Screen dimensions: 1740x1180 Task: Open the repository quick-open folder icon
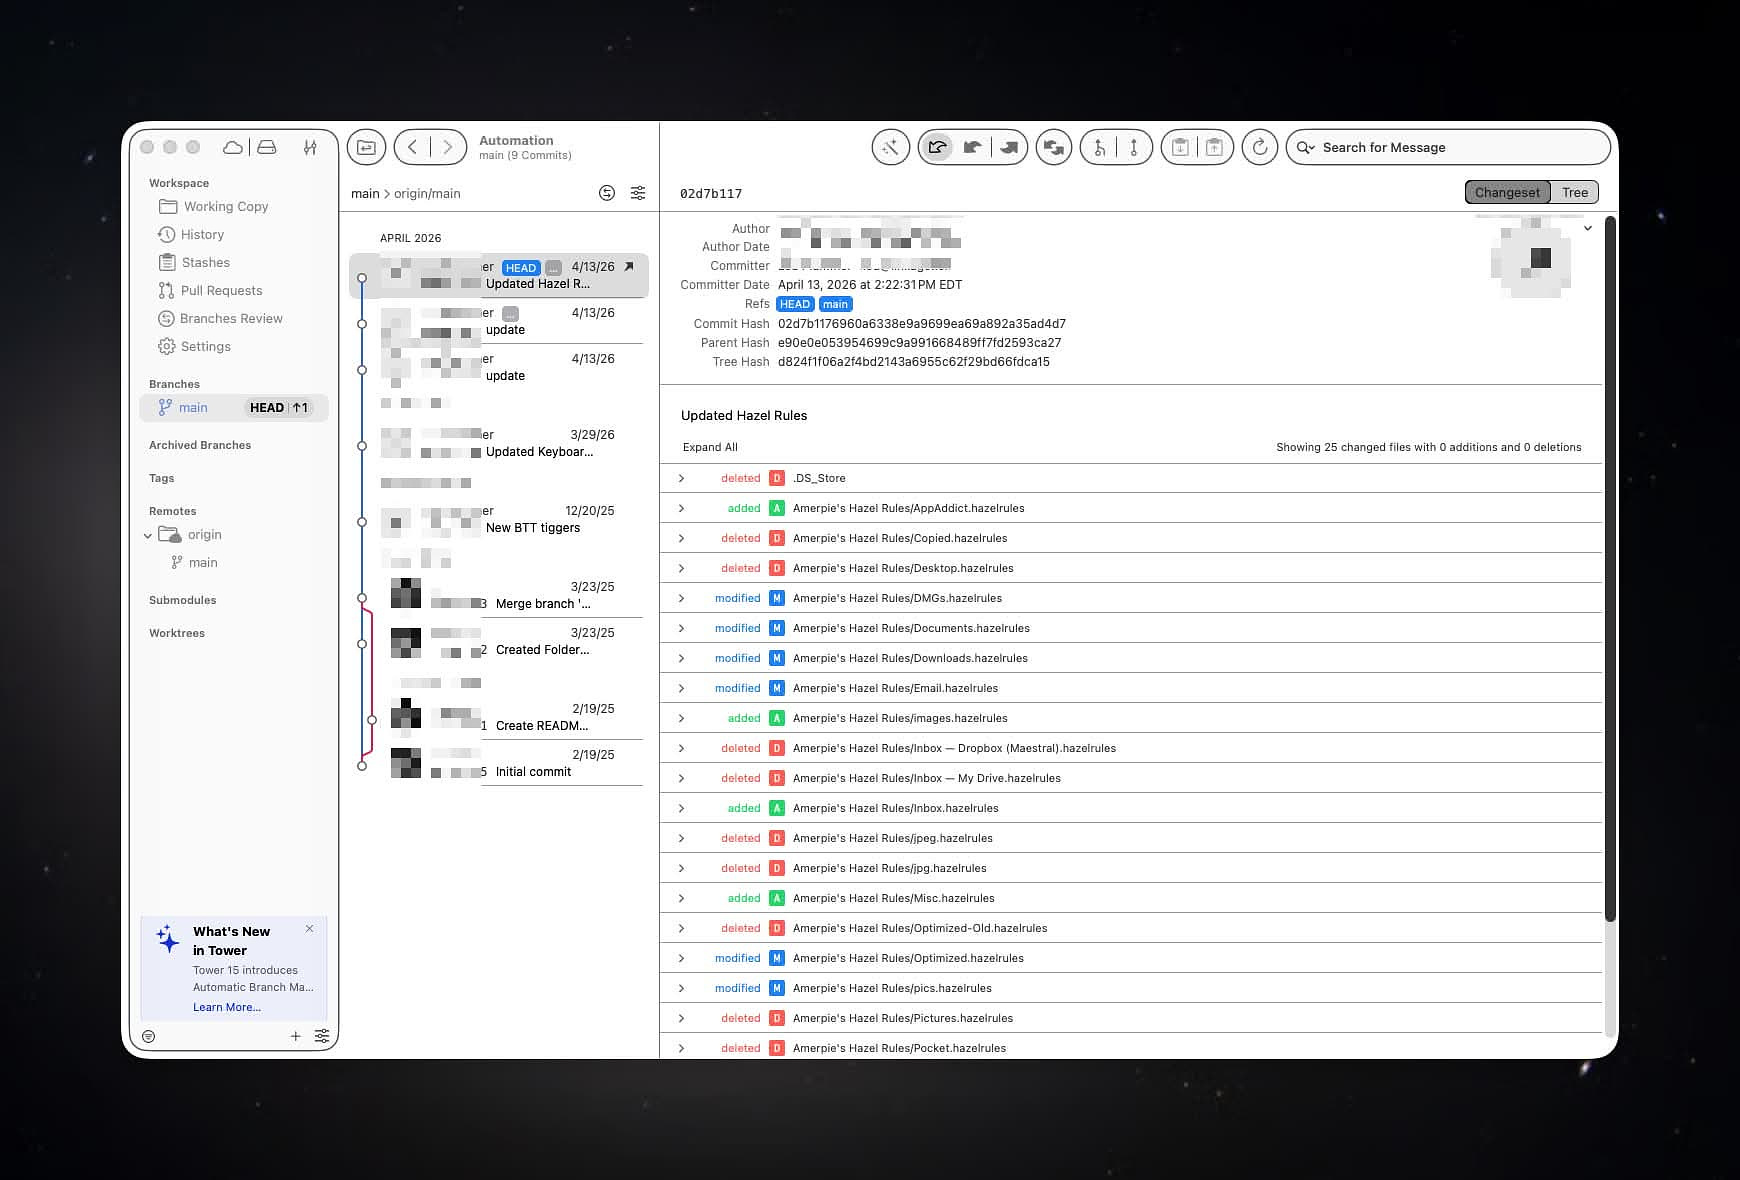366,148
